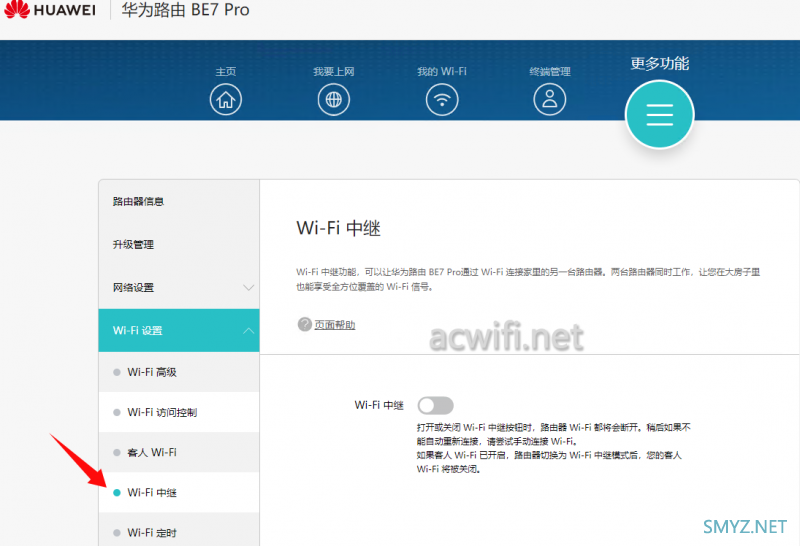Select 路由器信息 in the sidebar
The height and width of the screenshot is (546, 800).
point(179,202)
